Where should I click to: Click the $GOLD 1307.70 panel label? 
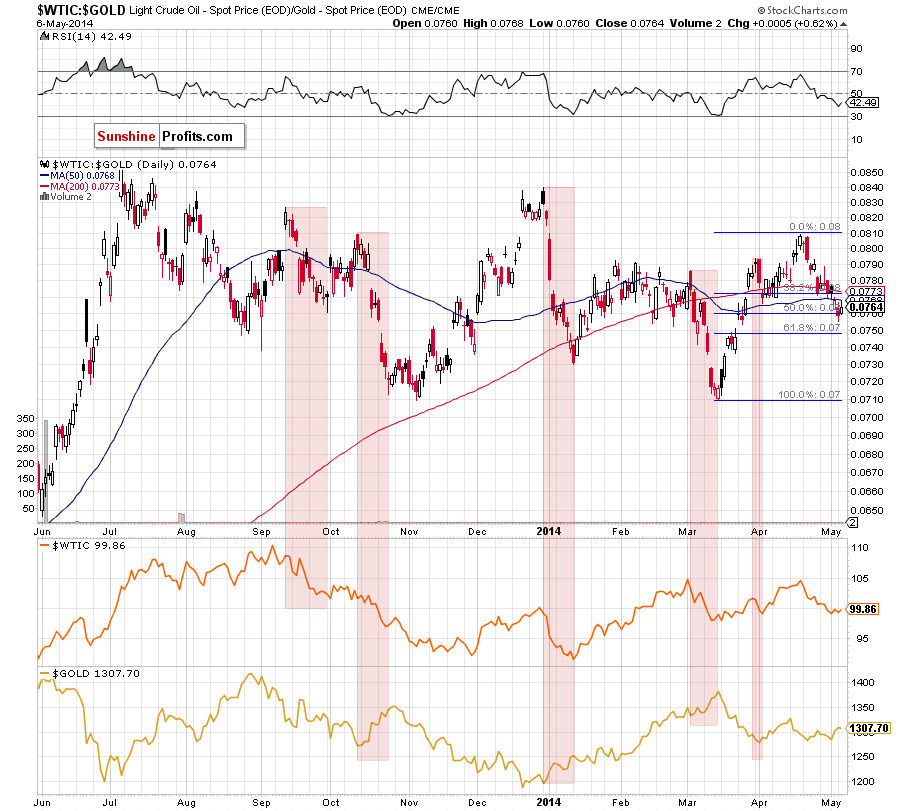[90, 674]
